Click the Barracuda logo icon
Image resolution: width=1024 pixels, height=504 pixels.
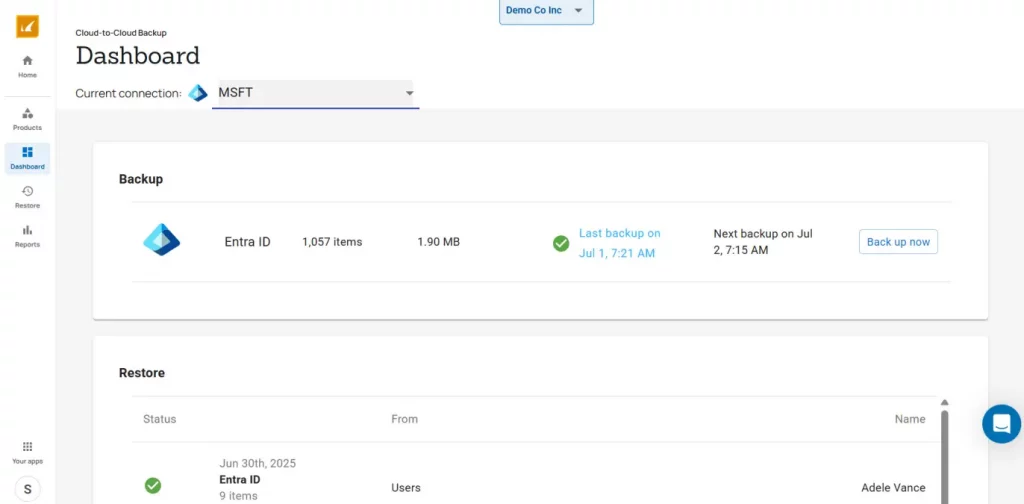27,26
